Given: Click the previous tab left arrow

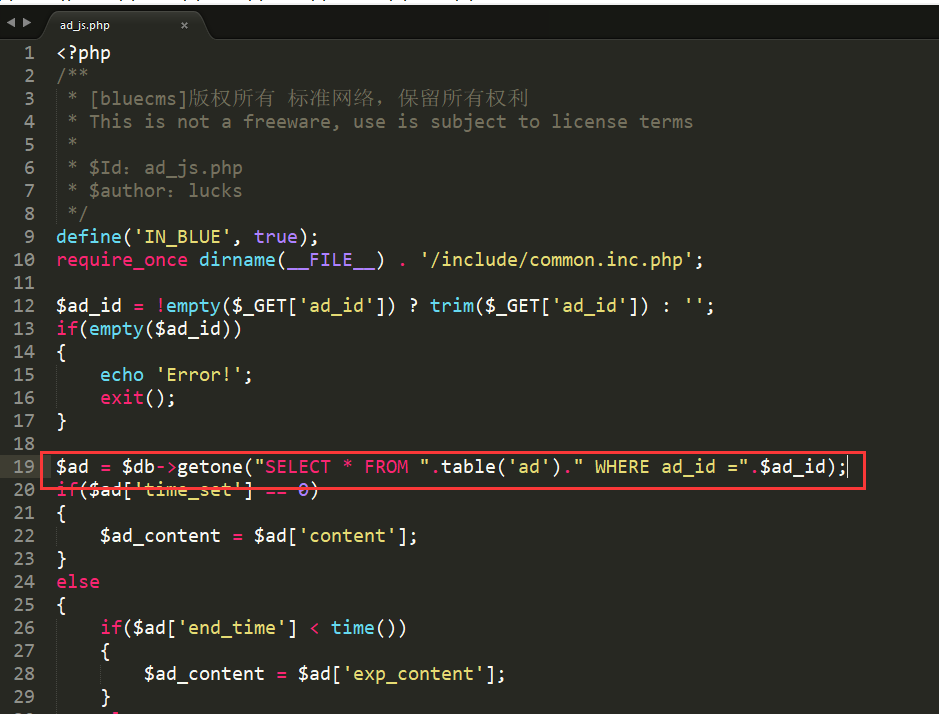Looking at the screenshot, I should pos(11,23).
